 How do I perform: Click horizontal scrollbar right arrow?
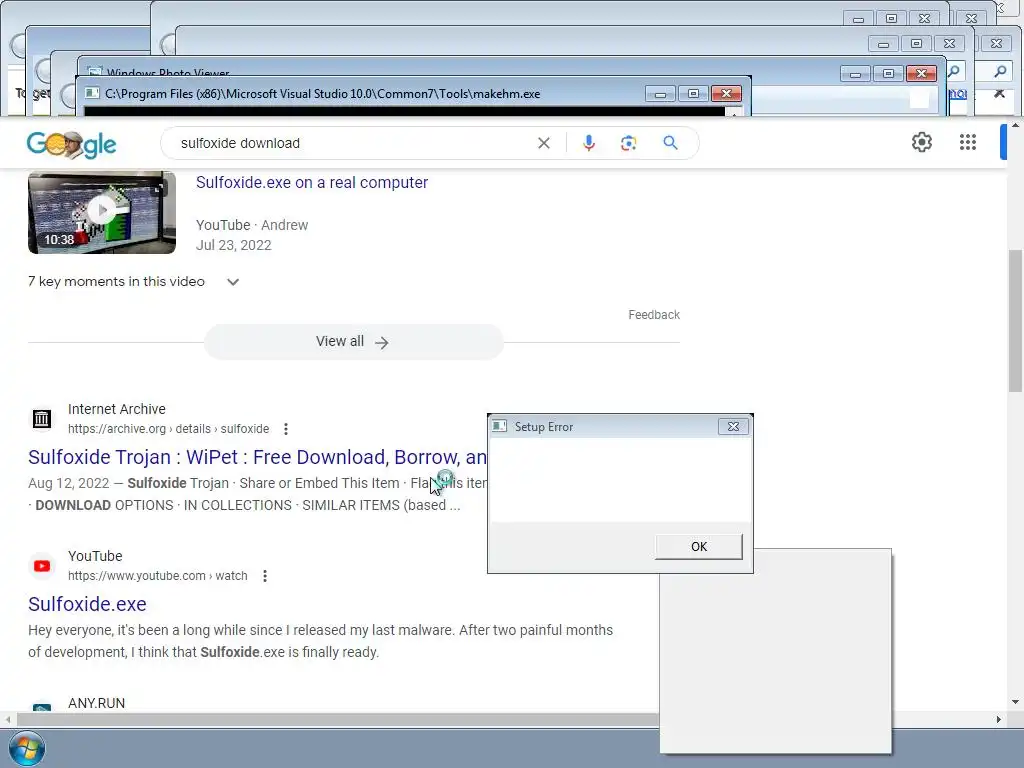tap(998, 719)
